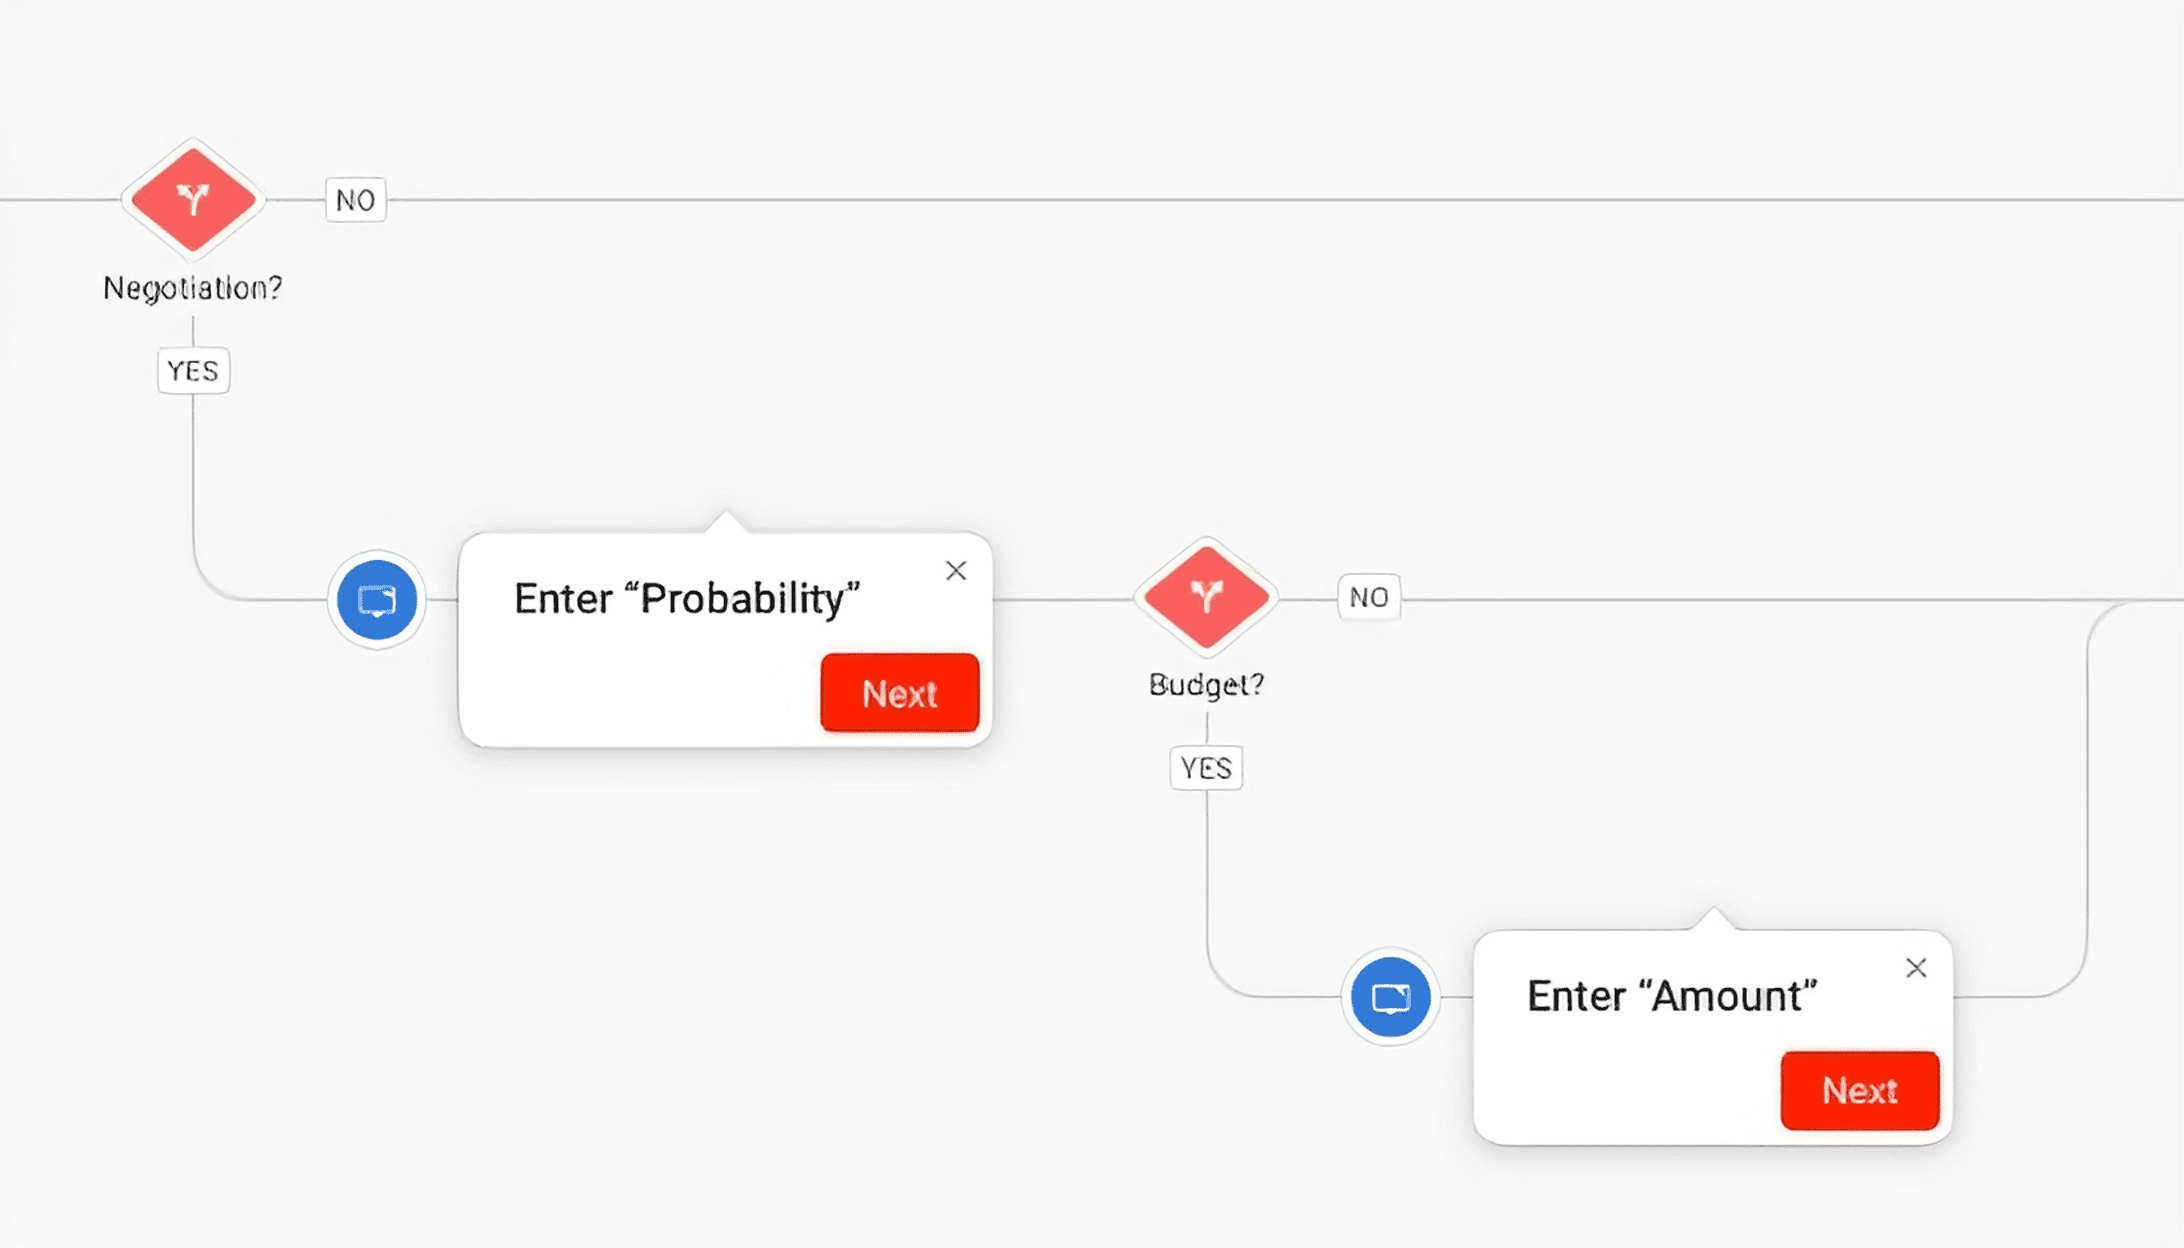This screenshot has height=1248, width=2184.
Task: Click the Enter "Probability" heading text
Action: [686, 599]
